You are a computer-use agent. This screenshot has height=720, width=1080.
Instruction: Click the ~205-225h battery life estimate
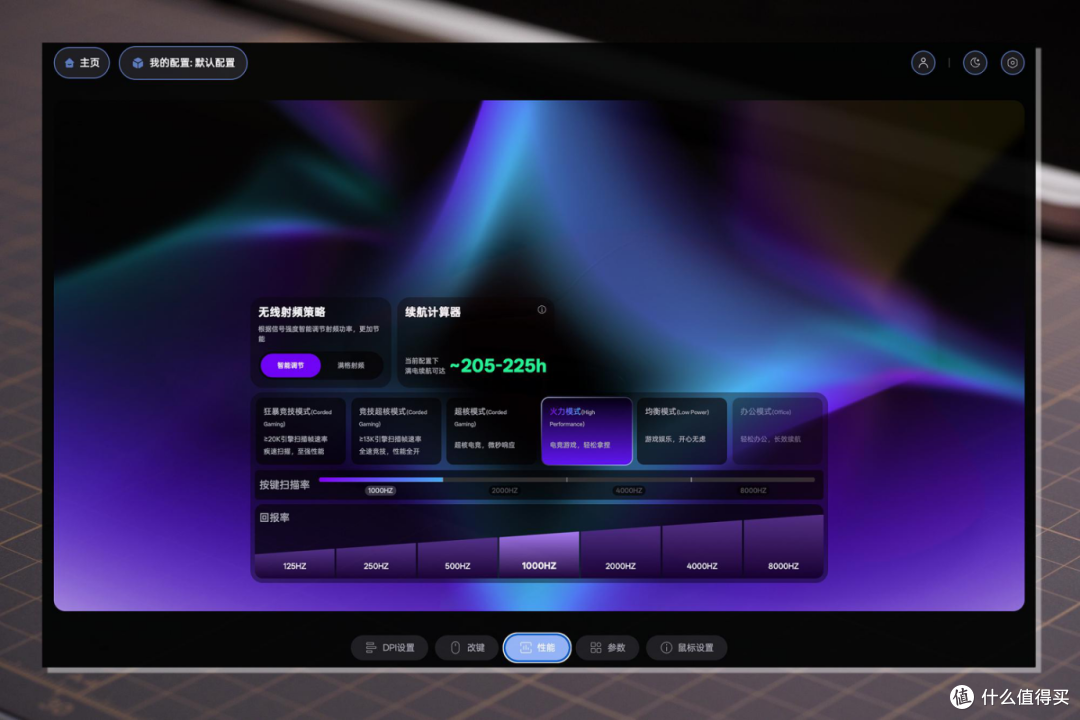coord(498,366)
